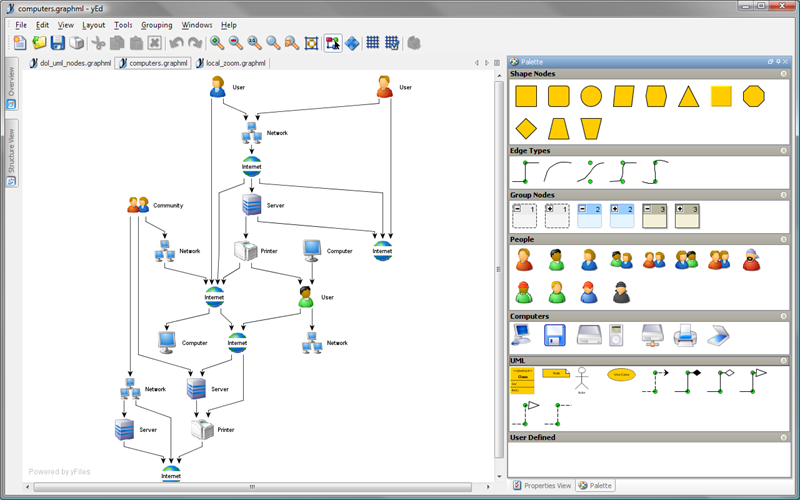Select the triangle shape node in Palette
This screenshot has width=800, height=500.
tap(688, 96)
